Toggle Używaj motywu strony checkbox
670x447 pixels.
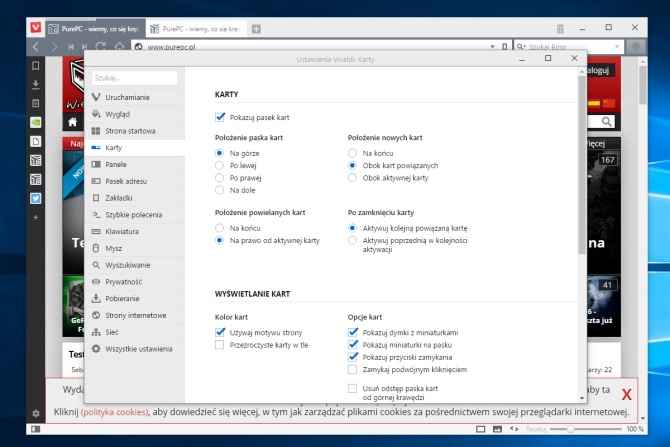(220, 332)
